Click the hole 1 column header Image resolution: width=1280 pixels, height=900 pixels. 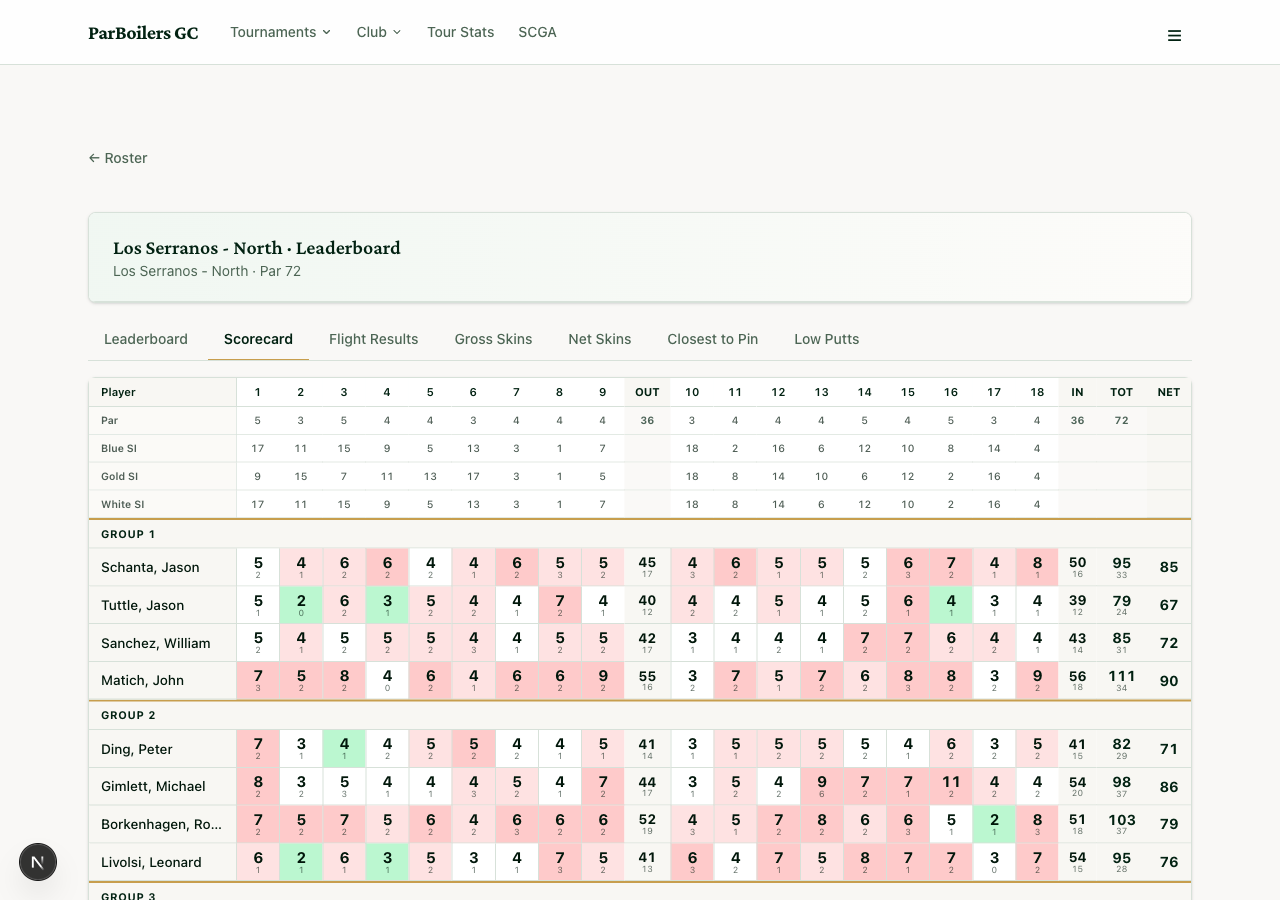click(x=258, y=392)
